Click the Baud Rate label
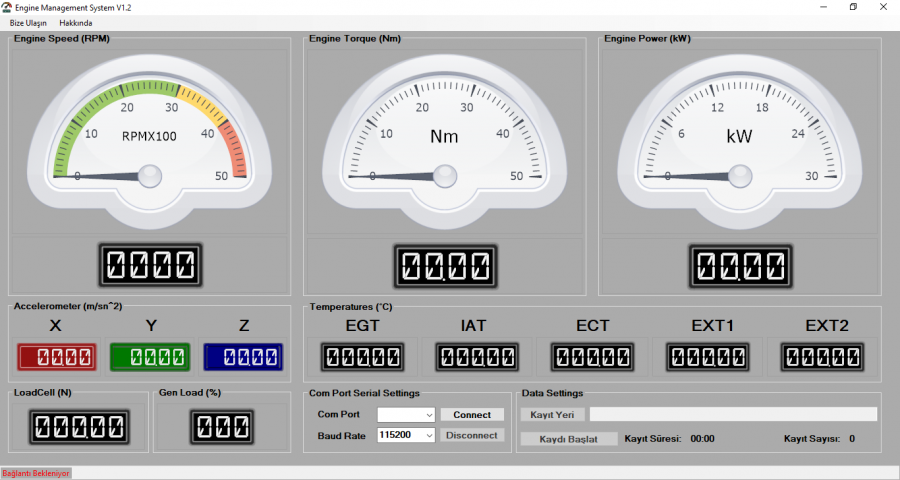This screenshot has width=900, height=480. tap(342, 436)
